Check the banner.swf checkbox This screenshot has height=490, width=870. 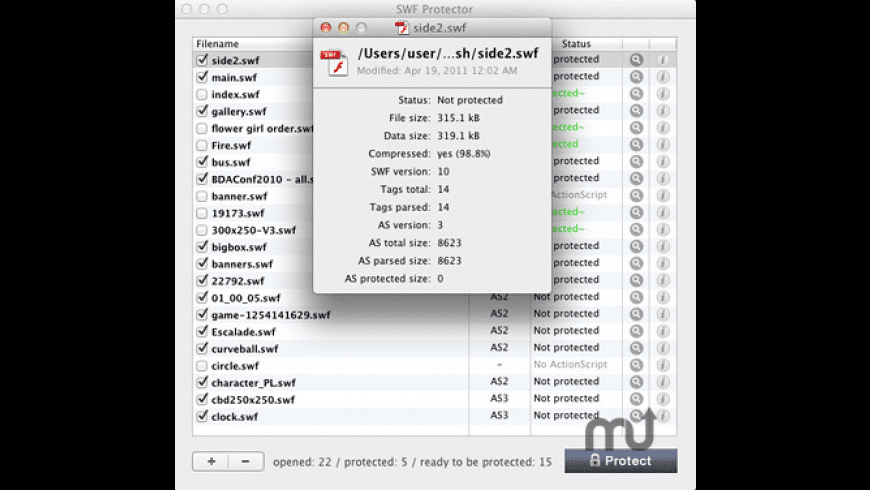(x=202, y=196)
